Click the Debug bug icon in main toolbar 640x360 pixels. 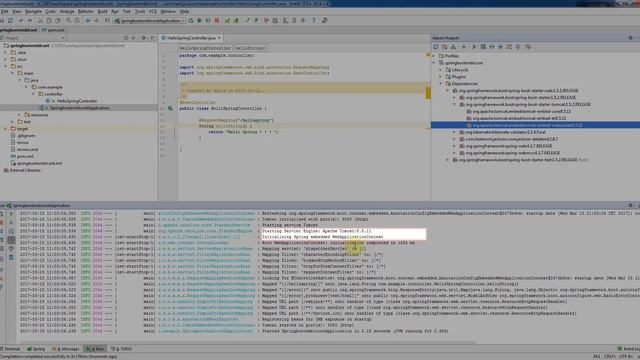point(199,20)
